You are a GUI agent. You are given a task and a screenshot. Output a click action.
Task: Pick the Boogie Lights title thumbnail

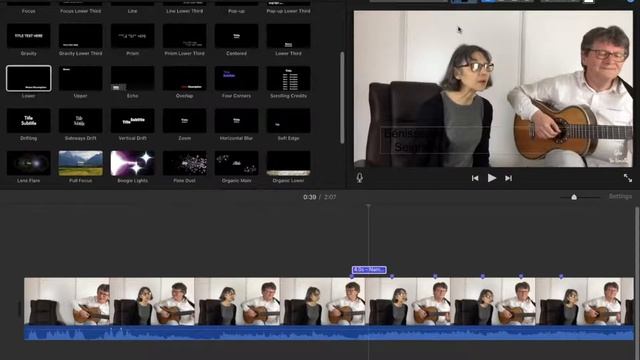pos(132,163)
